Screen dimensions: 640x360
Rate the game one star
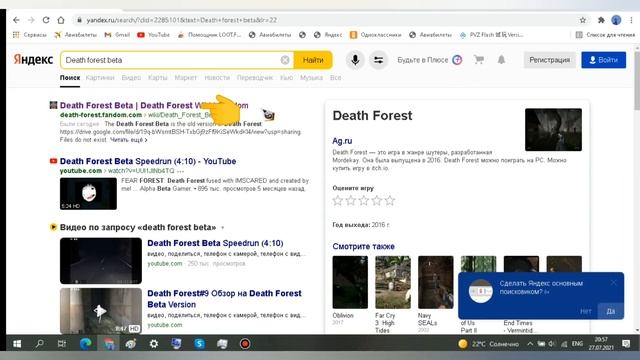(x=338, y=200)
